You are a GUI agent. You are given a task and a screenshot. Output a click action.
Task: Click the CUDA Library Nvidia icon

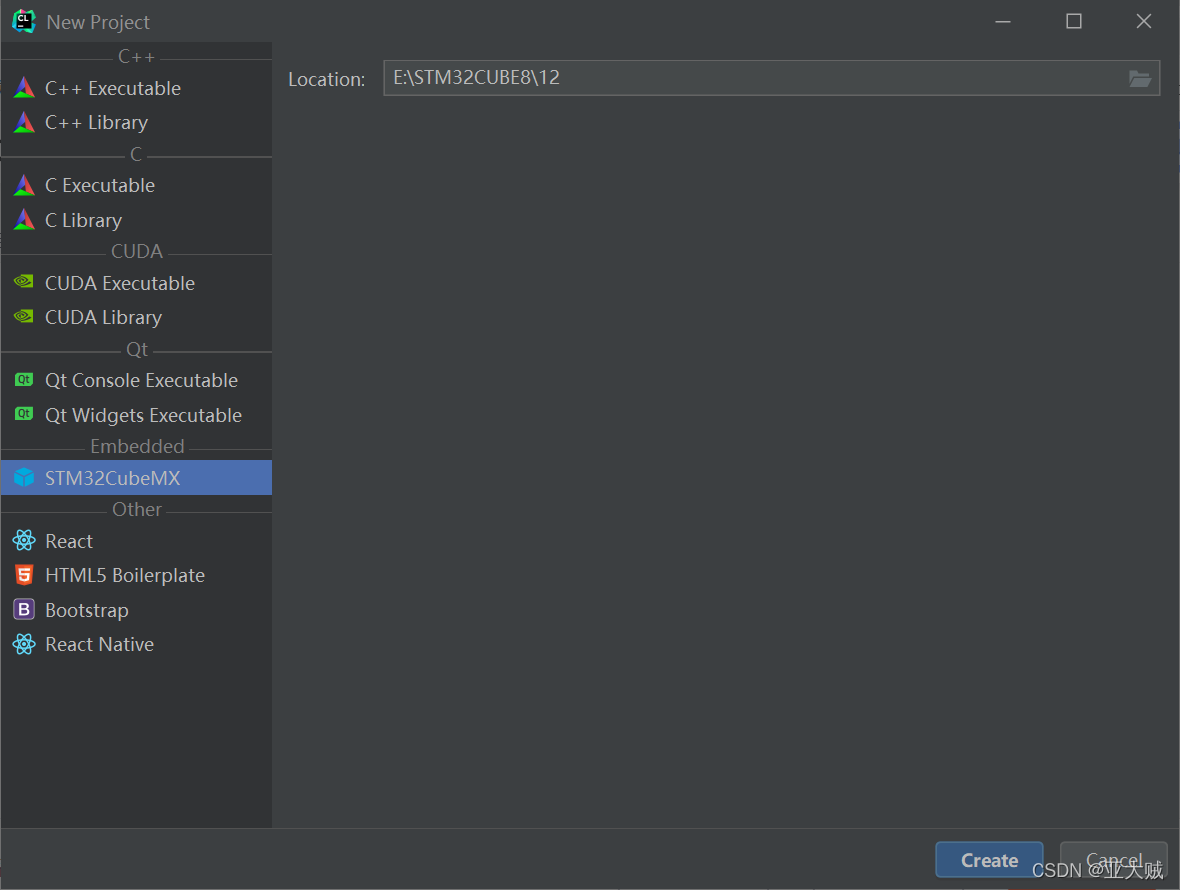click(24, 317)
